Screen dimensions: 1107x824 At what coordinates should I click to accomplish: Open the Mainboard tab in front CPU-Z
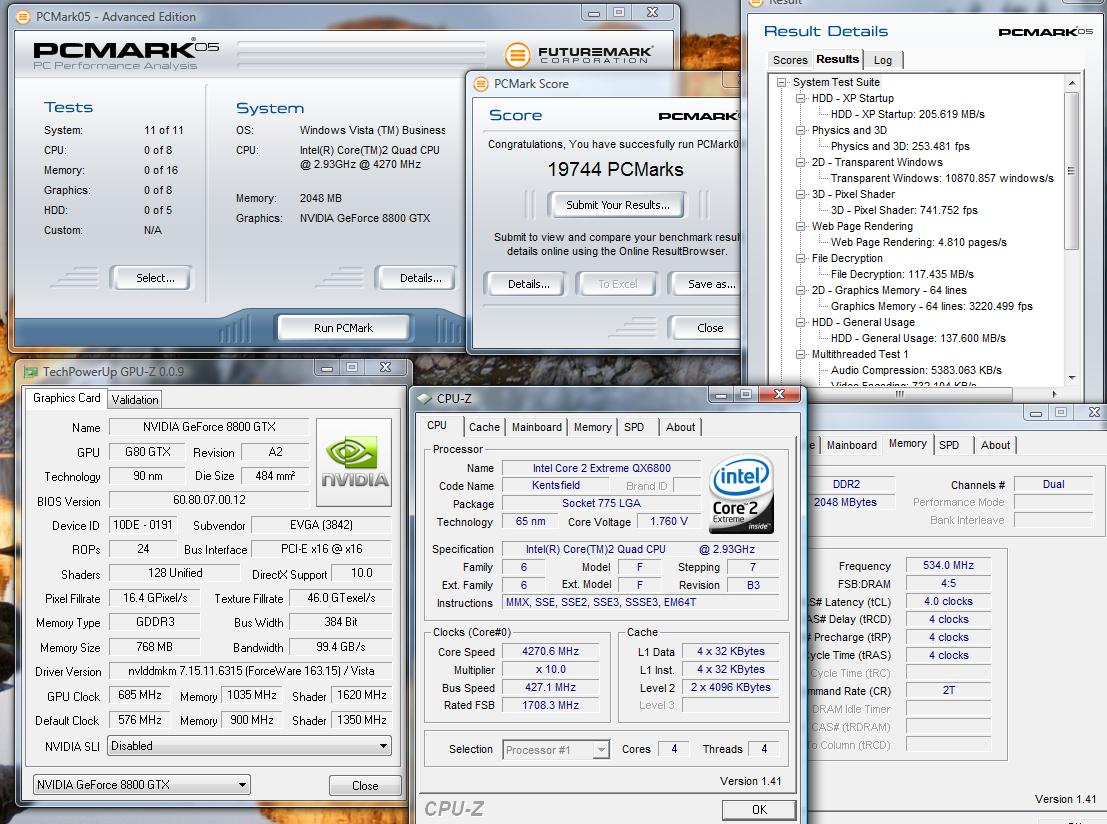point(537,427)
